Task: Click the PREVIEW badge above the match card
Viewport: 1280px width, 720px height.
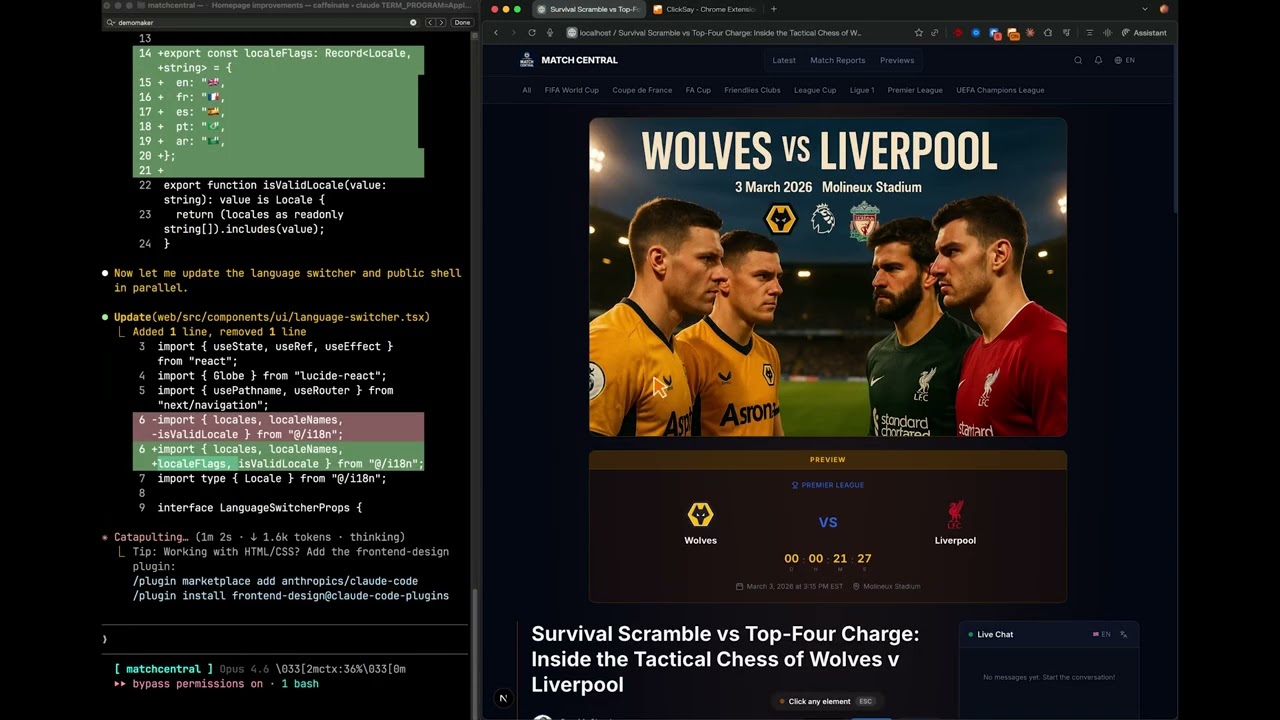Action: pos(828,460)
